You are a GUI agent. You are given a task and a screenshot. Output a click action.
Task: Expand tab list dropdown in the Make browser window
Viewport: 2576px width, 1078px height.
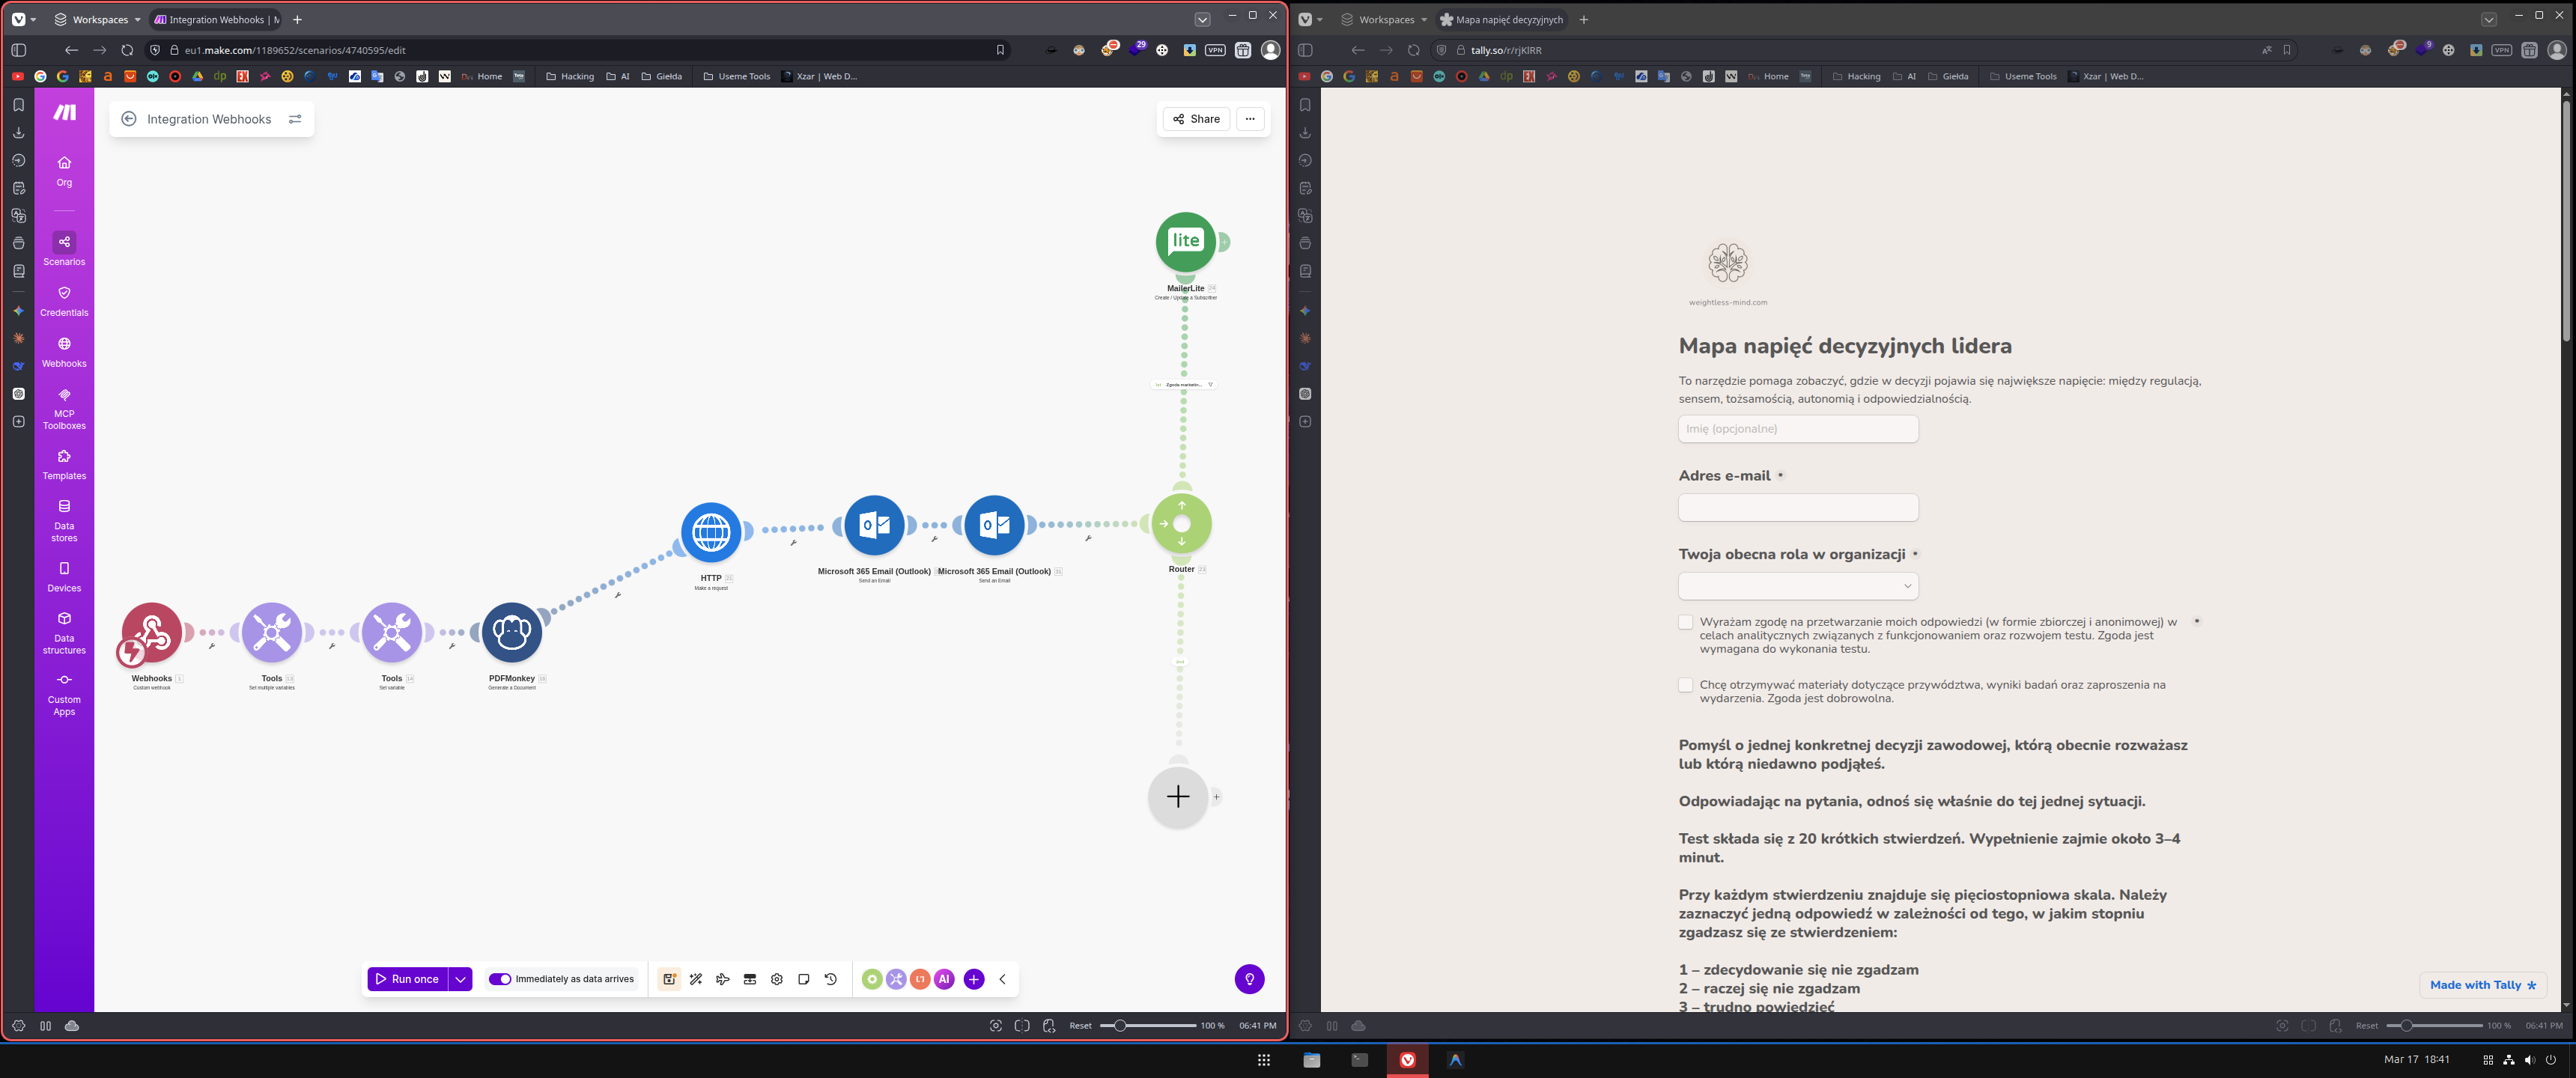pyautogui.click(x=1202, y=19)
